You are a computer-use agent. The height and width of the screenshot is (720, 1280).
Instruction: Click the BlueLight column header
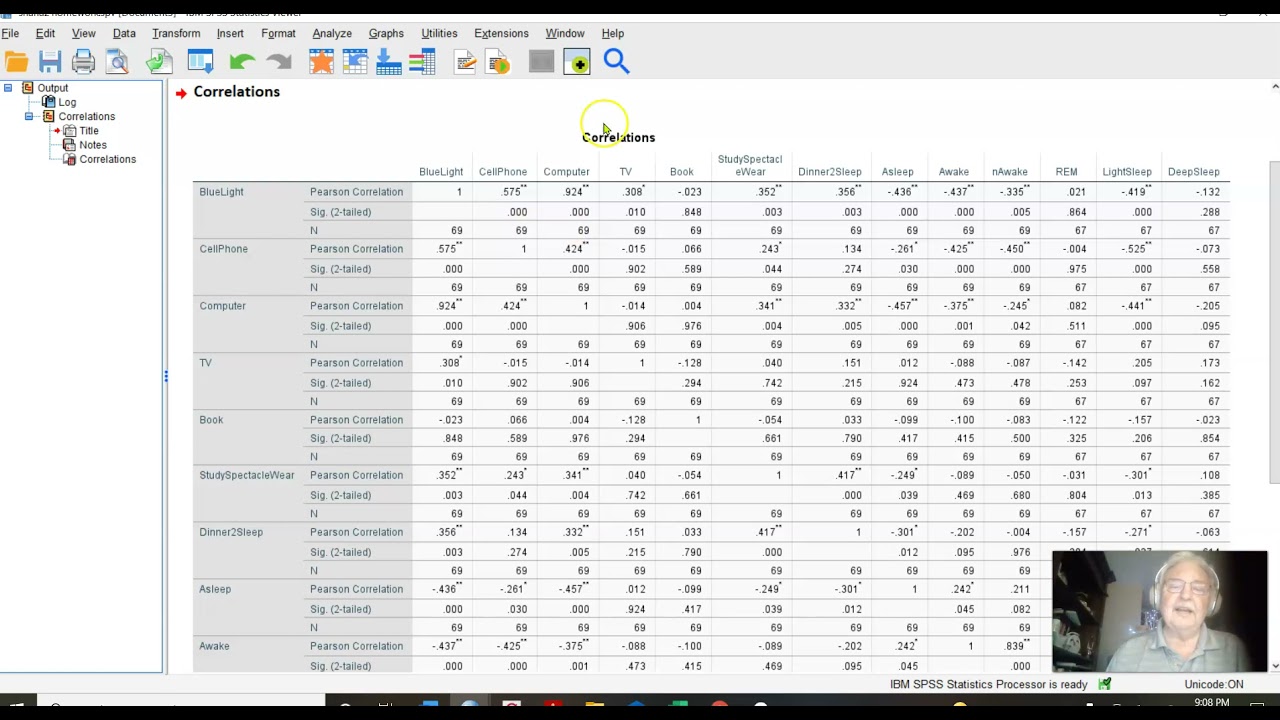(x=441, y=172)
